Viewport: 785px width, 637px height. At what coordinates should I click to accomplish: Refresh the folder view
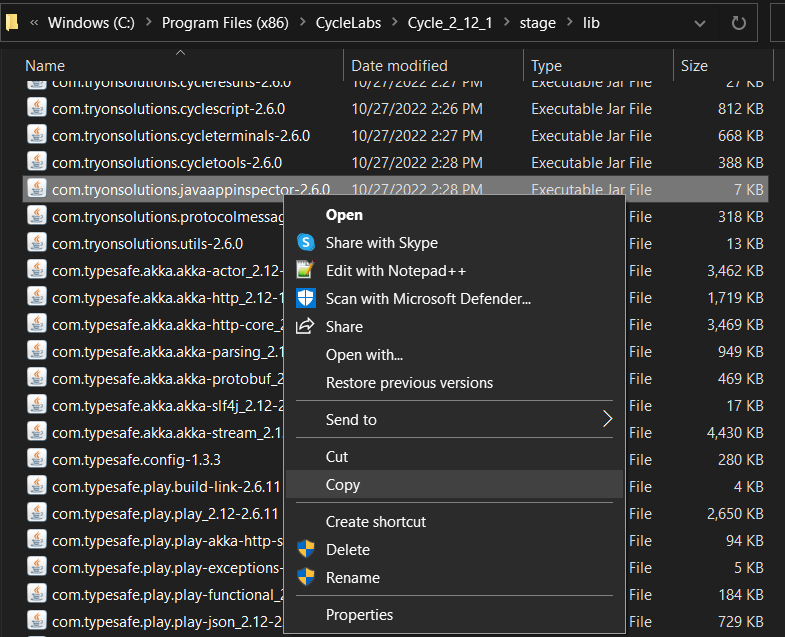(x=738, y=23)
